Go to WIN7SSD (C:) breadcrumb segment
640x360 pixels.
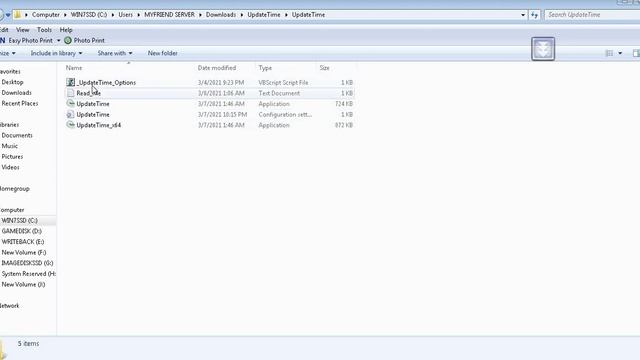89,15
